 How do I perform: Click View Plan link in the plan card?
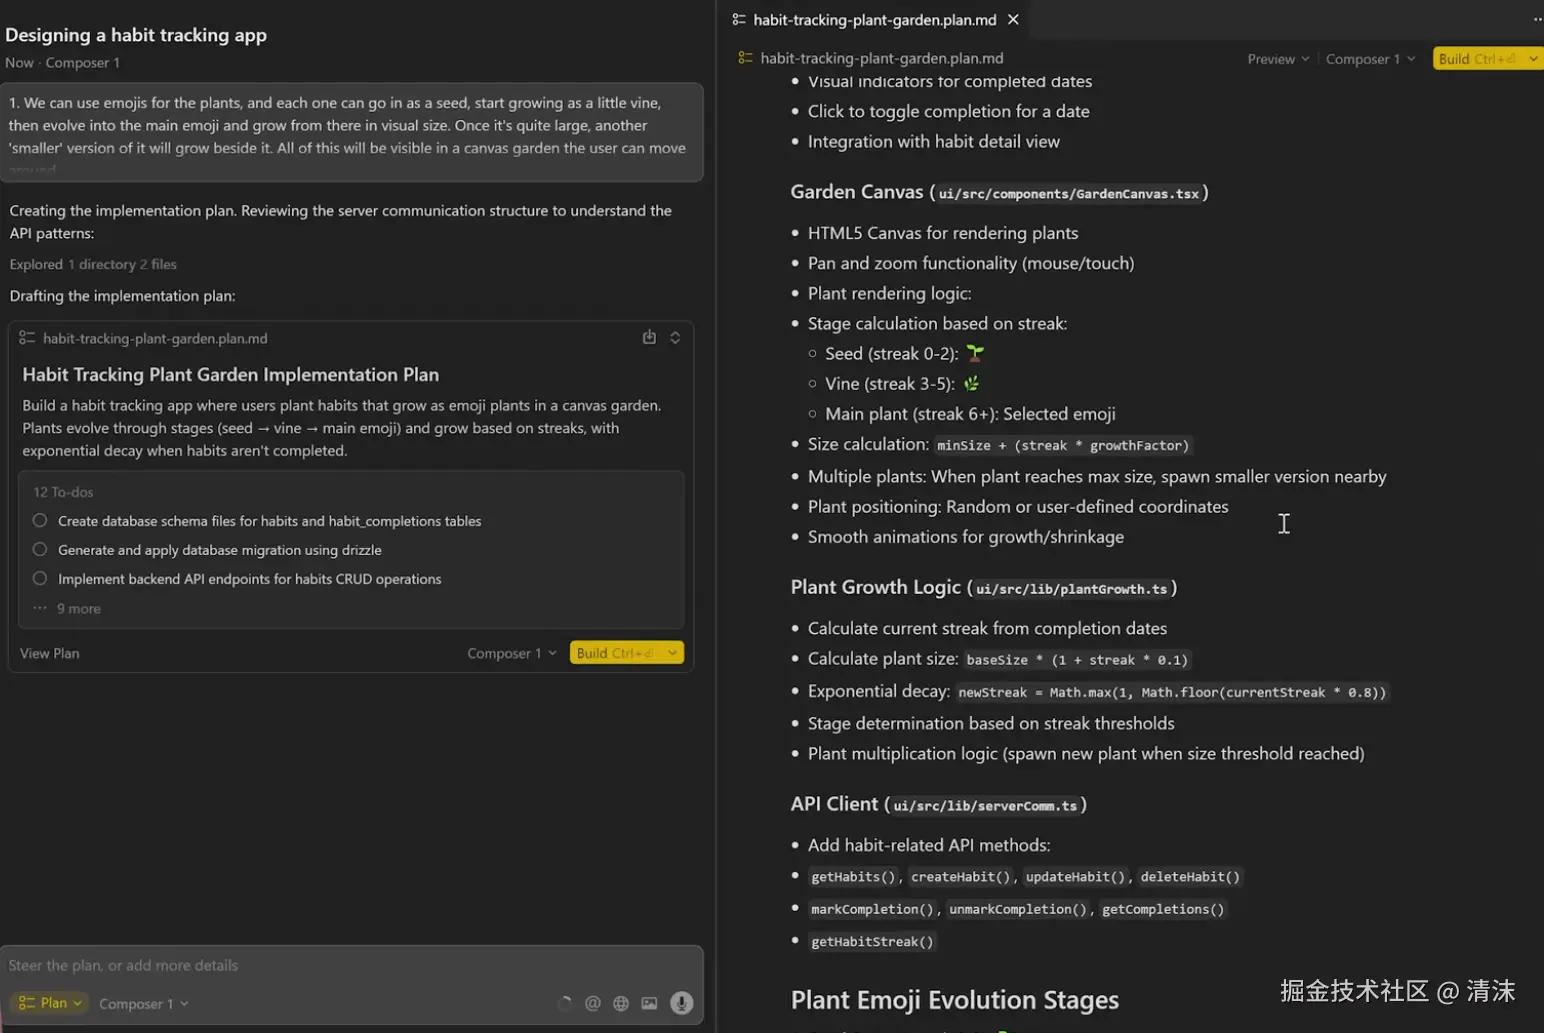50,653
